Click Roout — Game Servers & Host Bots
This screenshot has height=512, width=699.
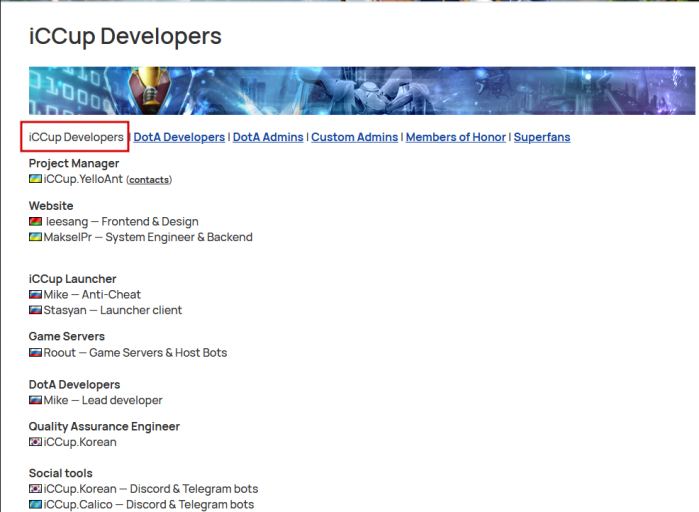(x=135, y=353)
